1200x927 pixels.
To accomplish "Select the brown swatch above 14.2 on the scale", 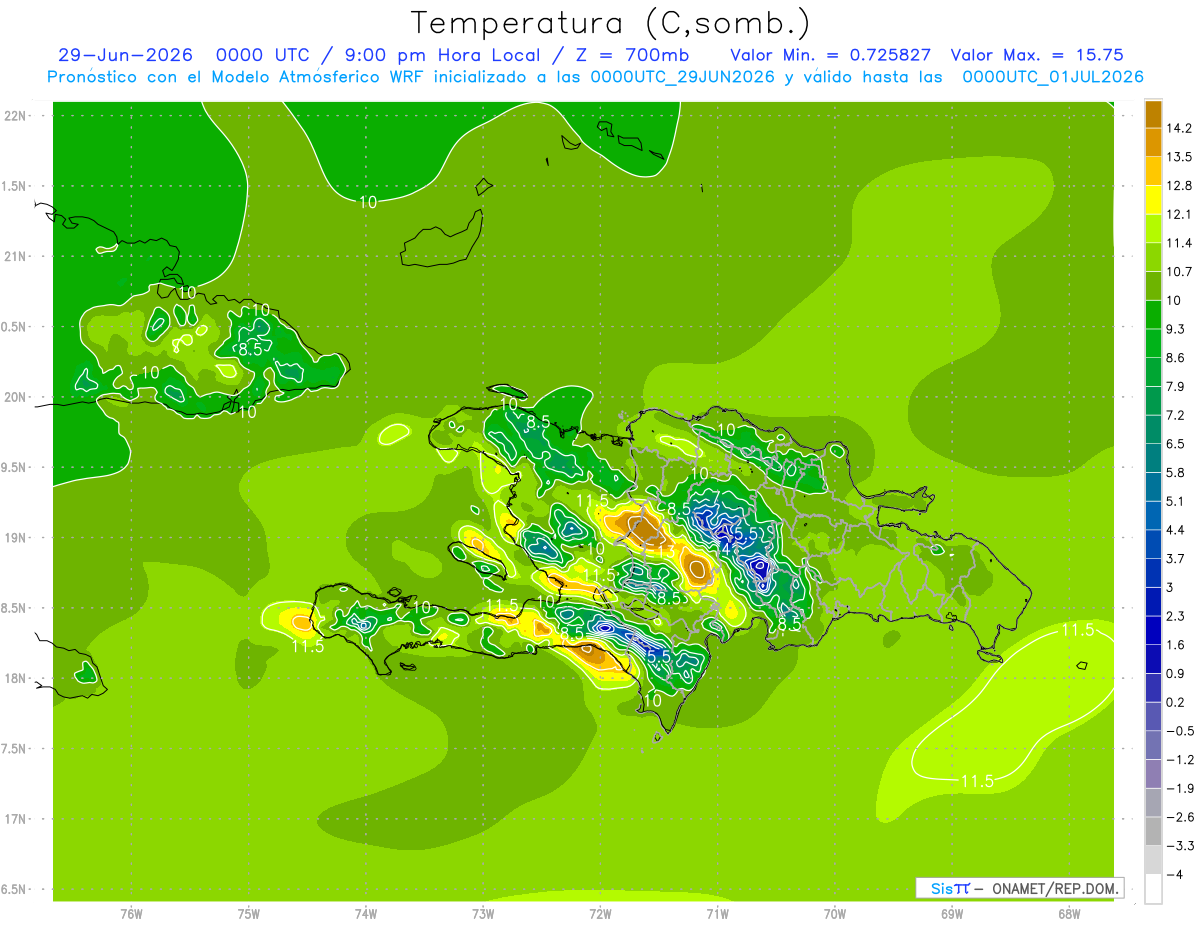I will [1153, 114].
